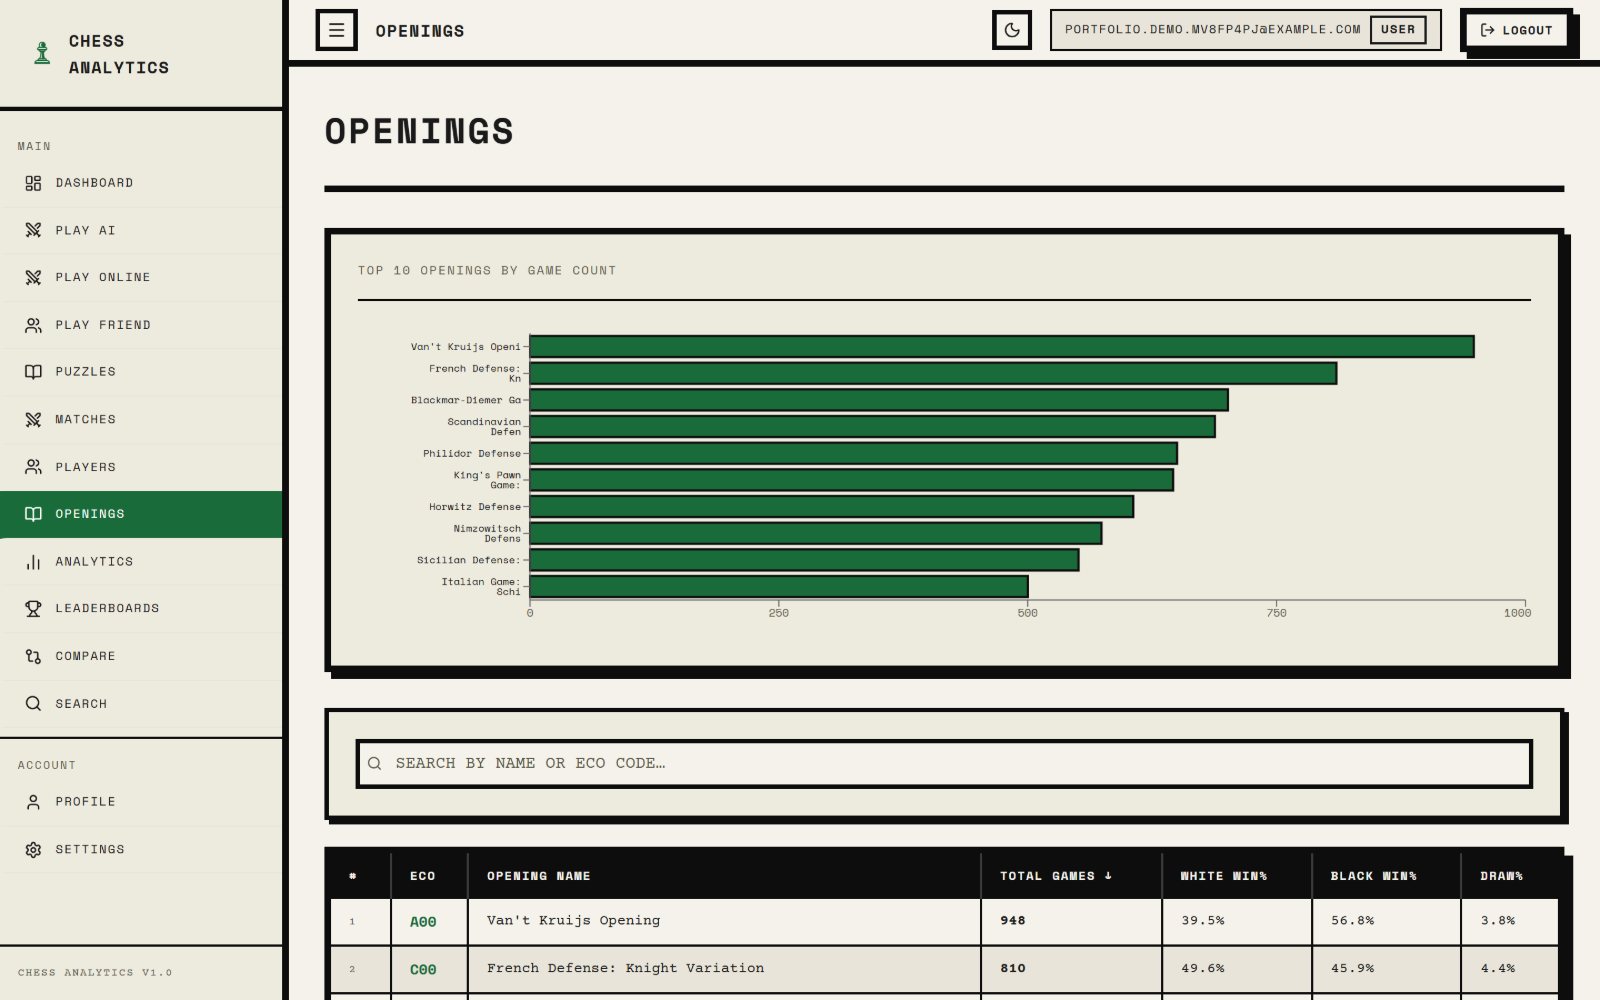Click the Italian Game chart bar
This screenshot has height=1000, width=1600.
[x=779, y=586]
